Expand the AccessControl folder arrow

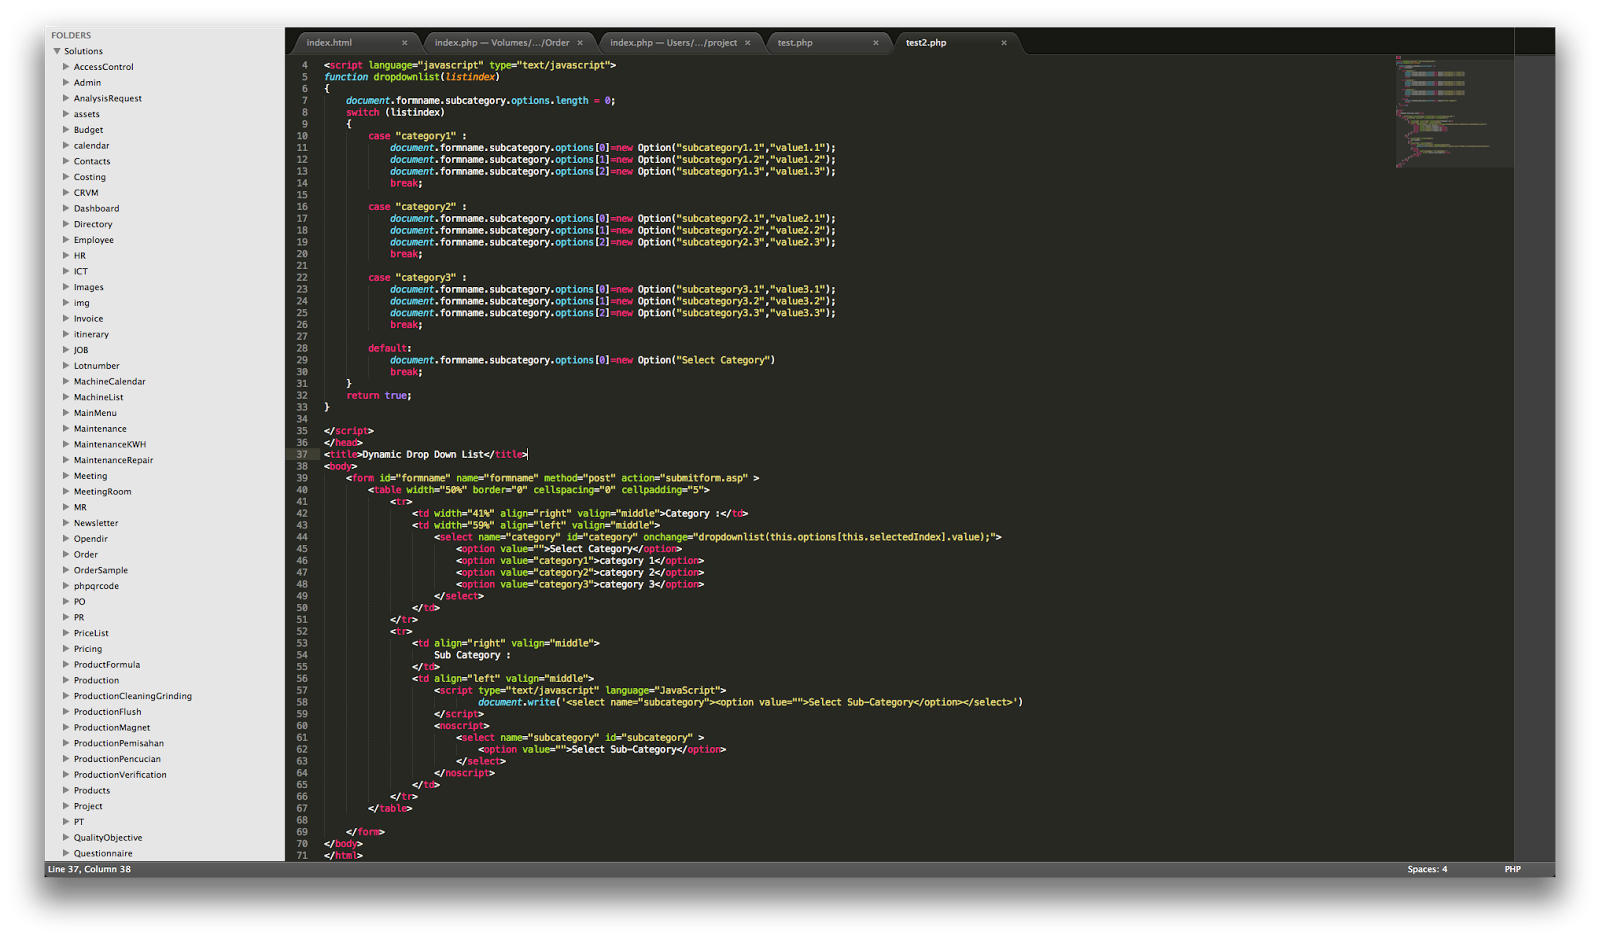[66, 67]
